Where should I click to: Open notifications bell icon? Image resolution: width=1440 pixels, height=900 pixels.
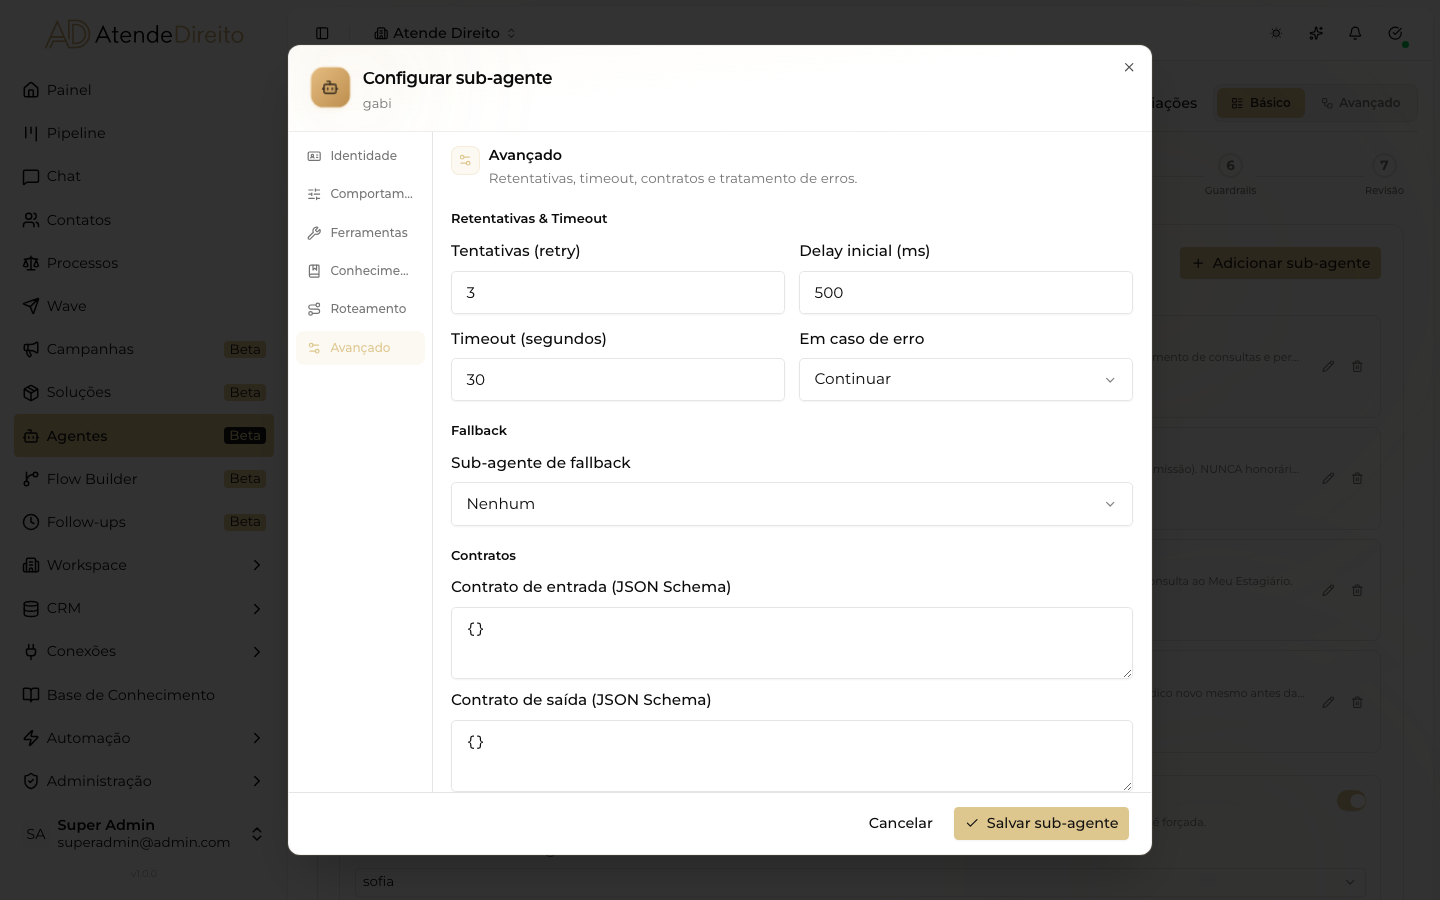[1355, 33]
